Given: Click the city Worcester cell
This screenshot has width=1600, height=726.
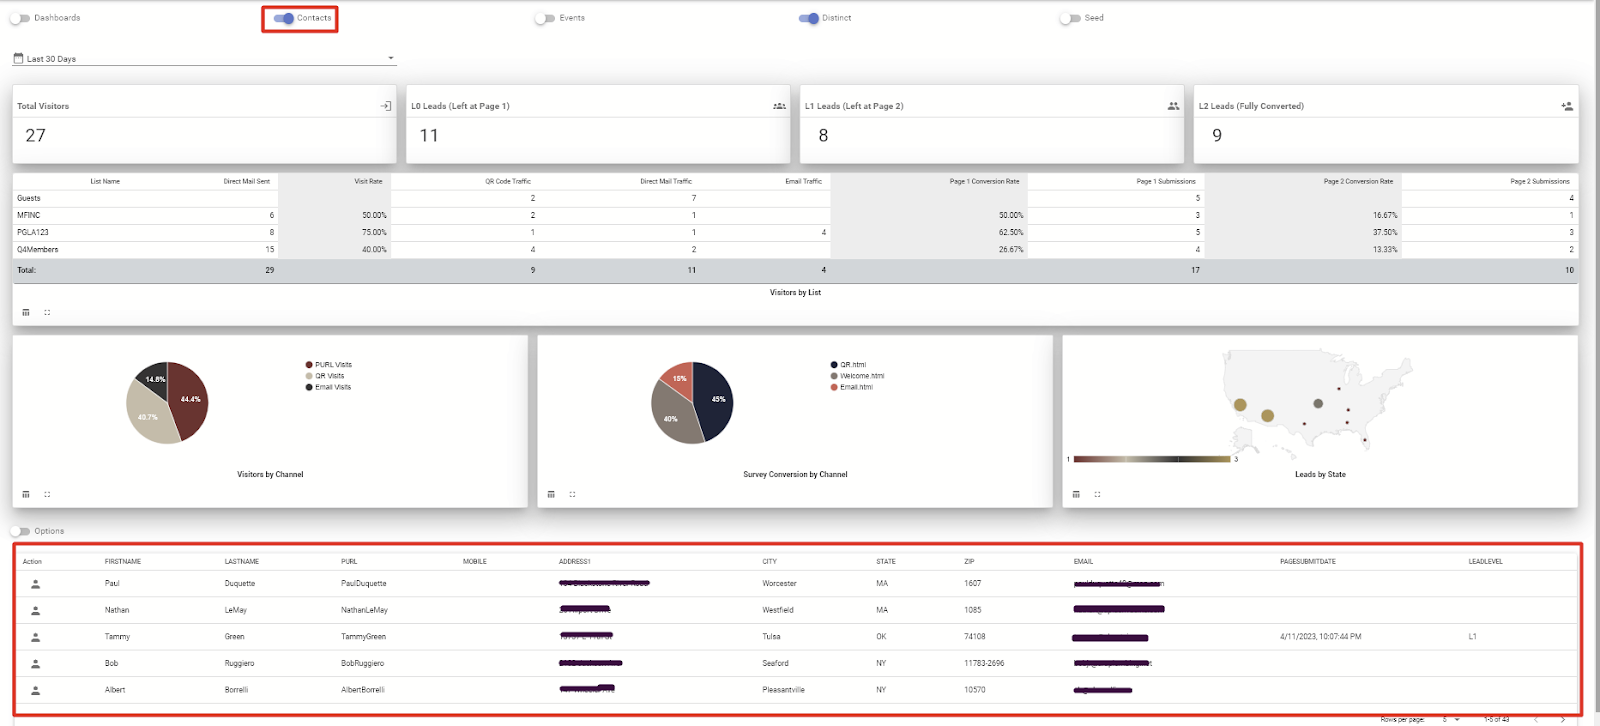Looking at the screenshot, I should coord(780,583).
